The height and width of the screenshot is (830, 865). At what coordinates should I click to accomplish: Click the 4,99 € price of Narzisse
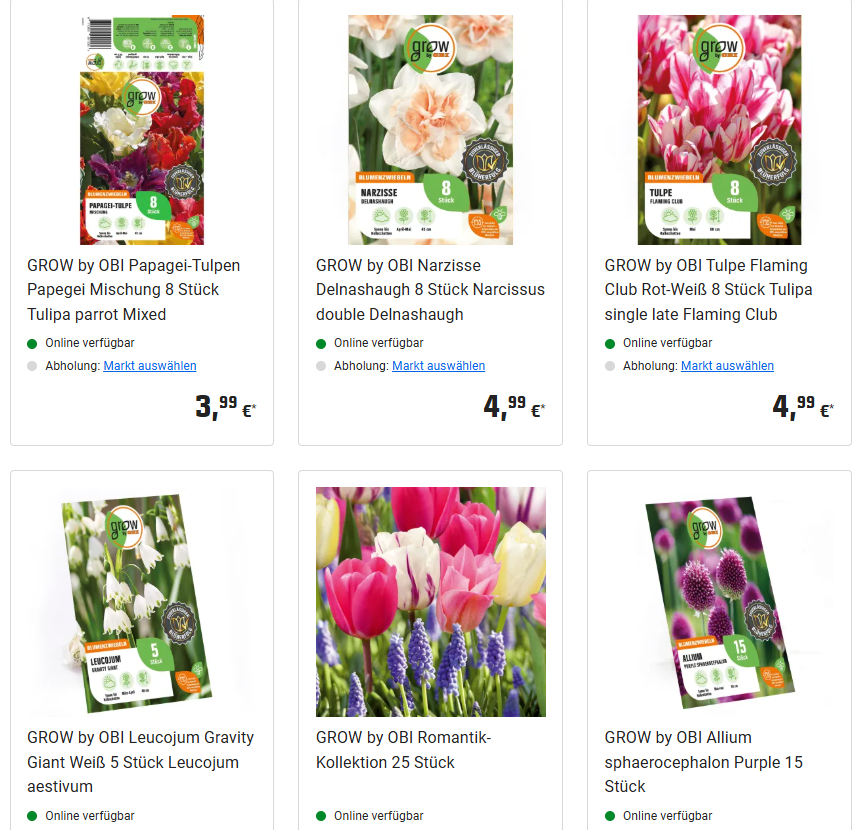(514, 407)
